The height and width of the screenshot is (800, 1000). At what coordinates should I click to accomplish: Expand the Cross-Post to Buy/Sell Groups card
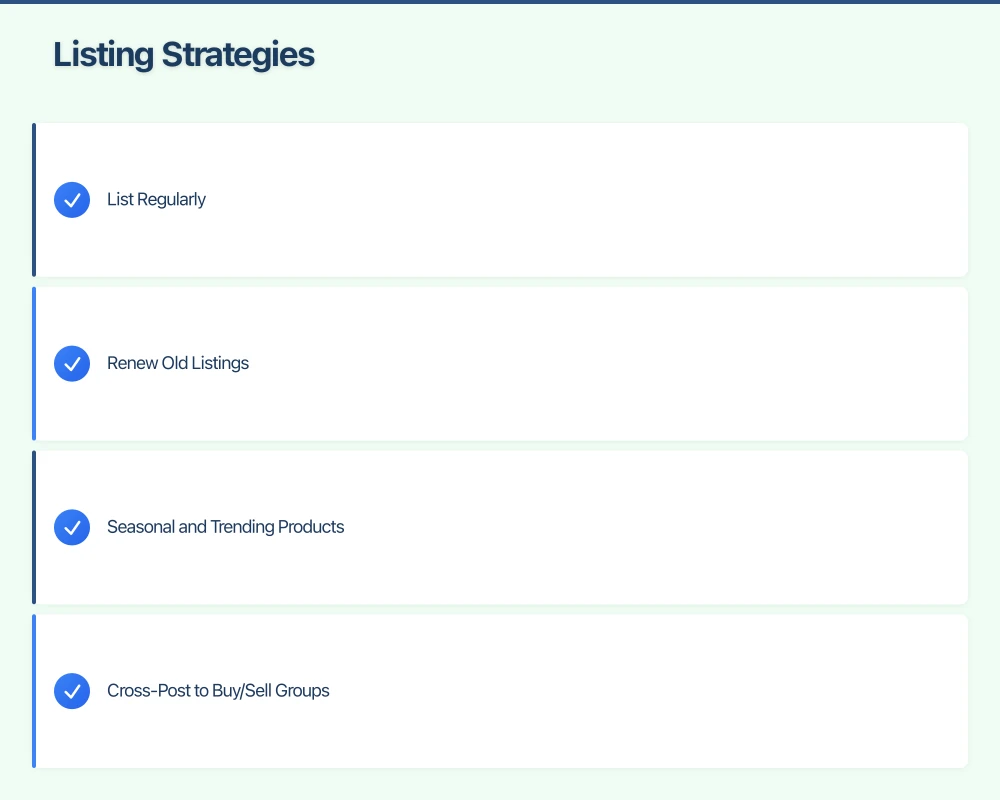[x=500, y=690]
